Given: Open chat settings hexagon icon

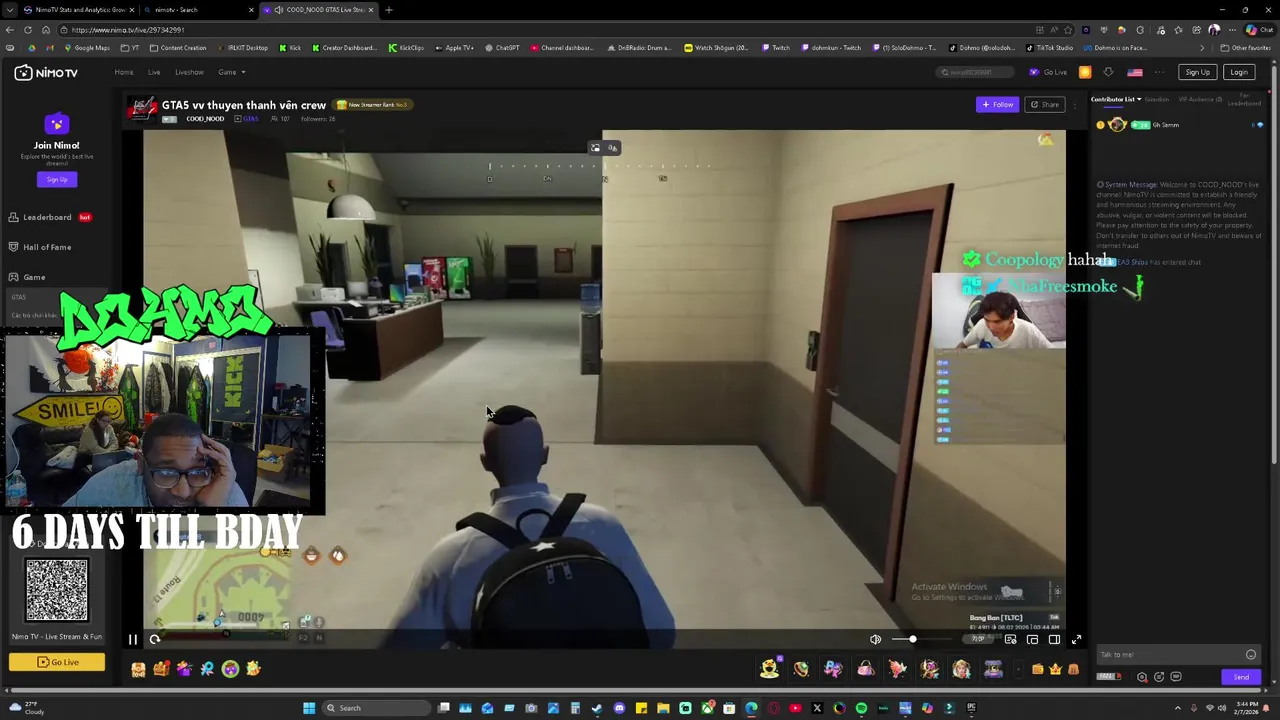Looking at the screenshot, I should tap(1142, 677).
